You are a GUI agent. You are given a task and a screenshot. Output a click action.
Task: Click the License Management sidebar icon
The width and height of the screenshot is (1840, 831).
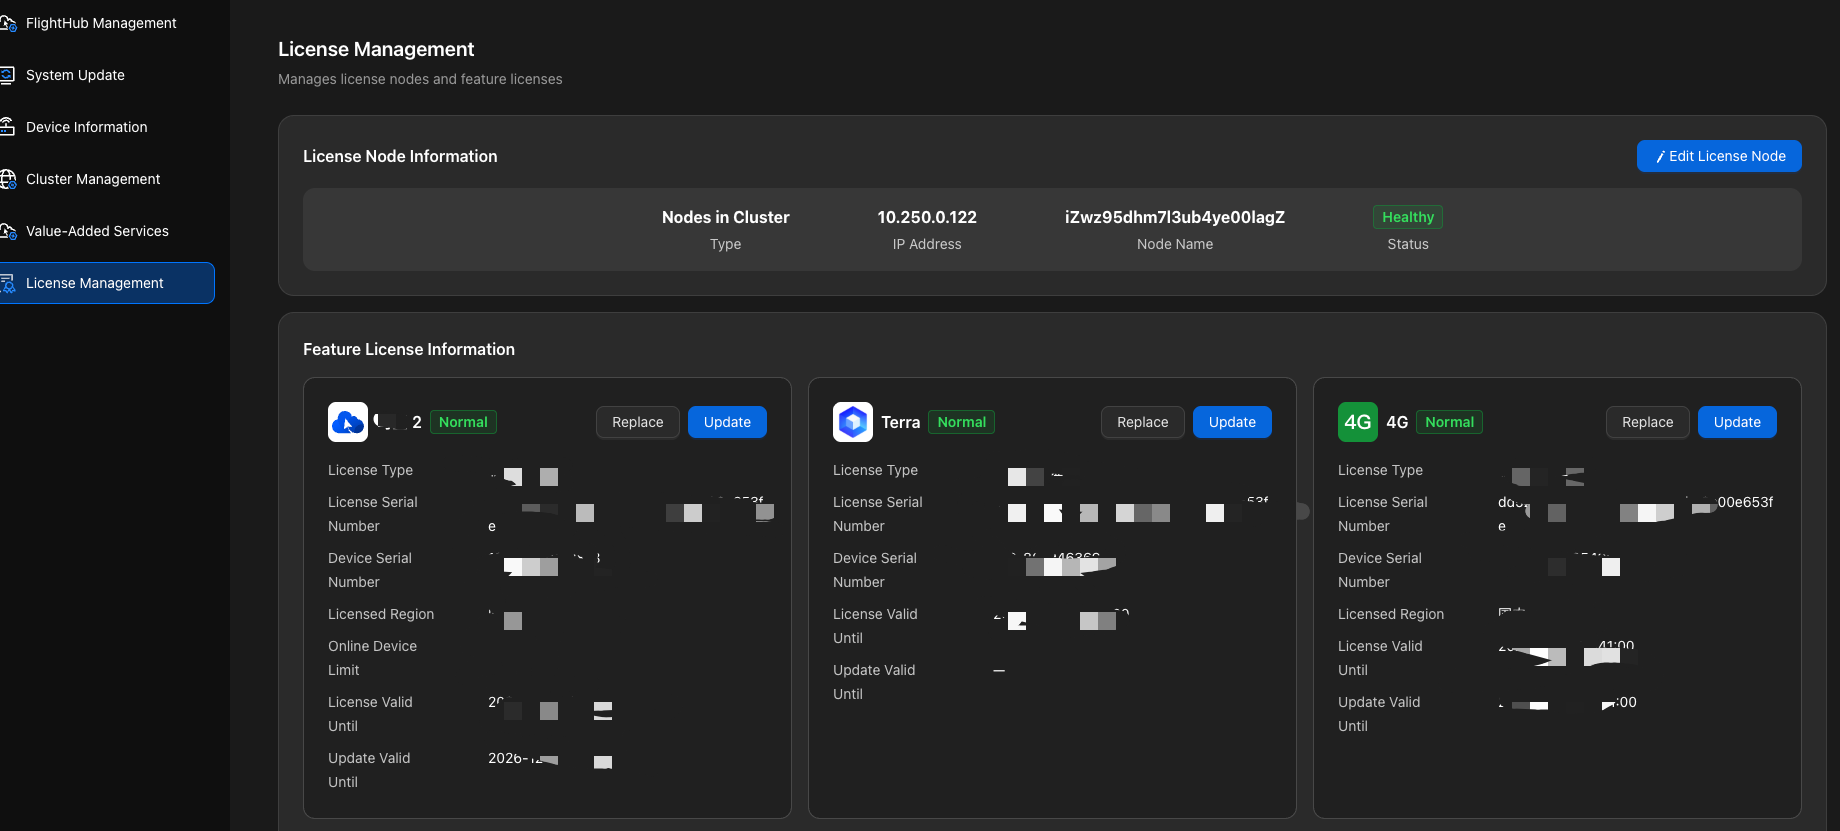(x=7, y=283)
